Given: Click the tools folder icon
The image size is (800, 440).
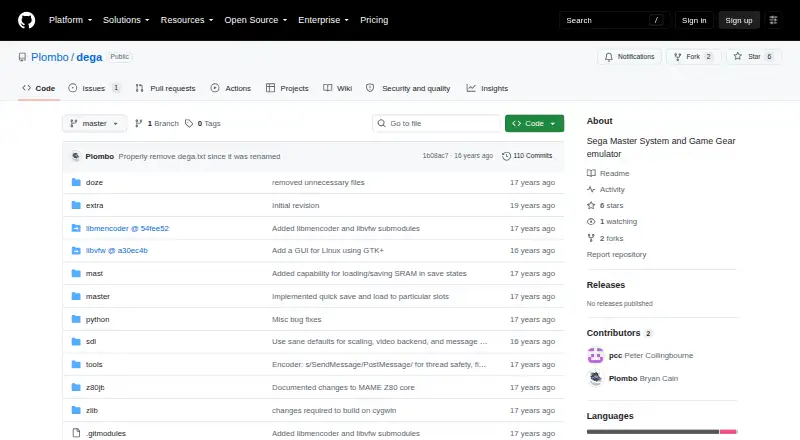Looking at the screenshot, I should click(x=76, y=364).
